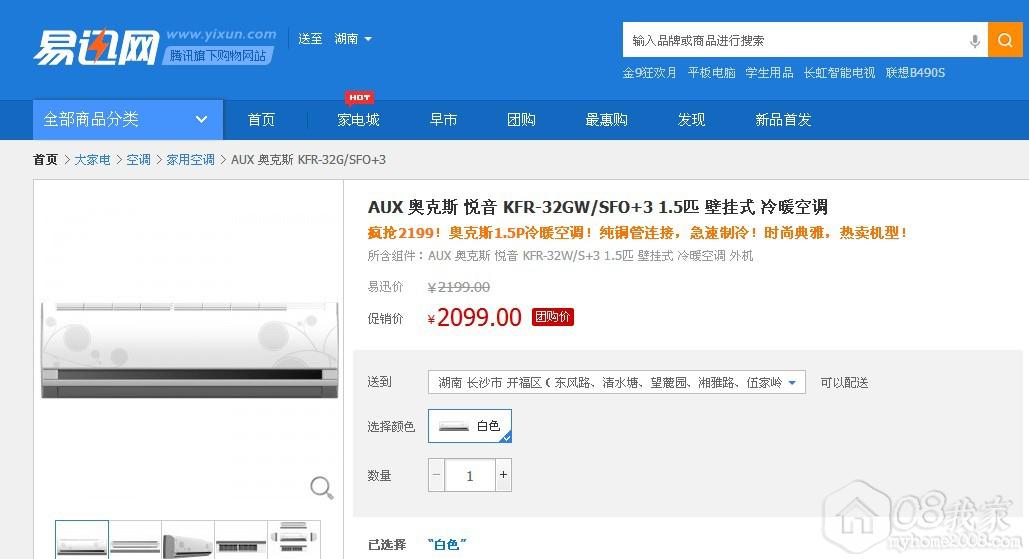Open the 湖南 delivery region dropdown
Screen dimensions: 1029x559
point(353,39)
